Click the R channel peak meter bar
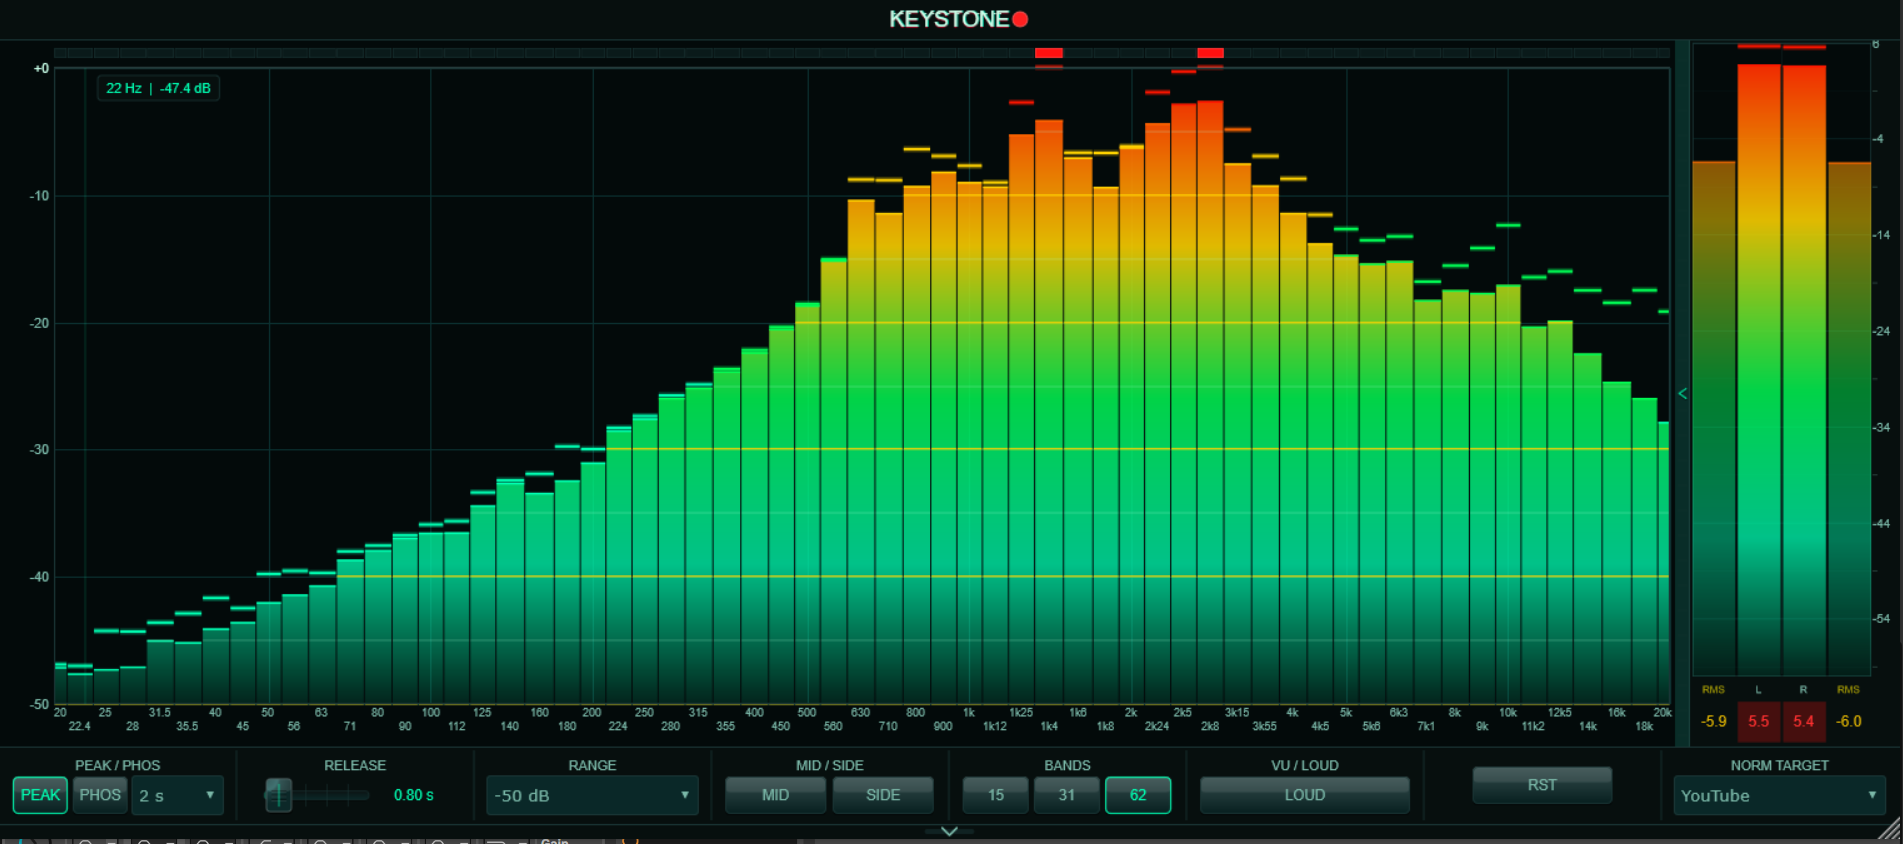 (x=1804, y=368)
